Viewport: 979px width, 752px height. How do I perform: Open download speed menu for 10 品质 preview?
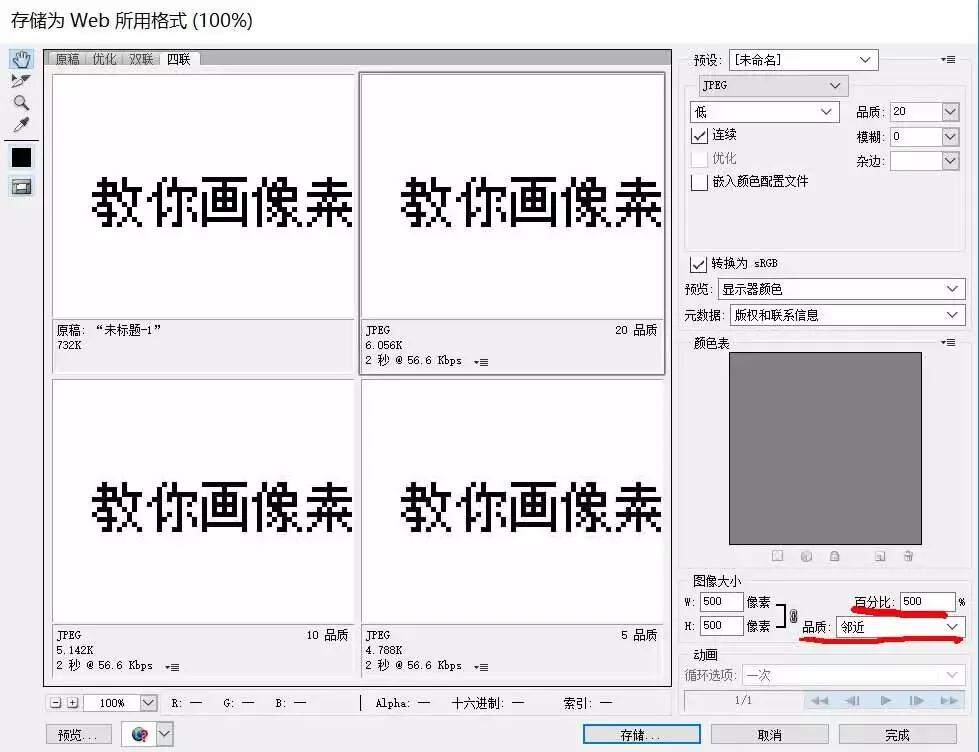(172, 667)
